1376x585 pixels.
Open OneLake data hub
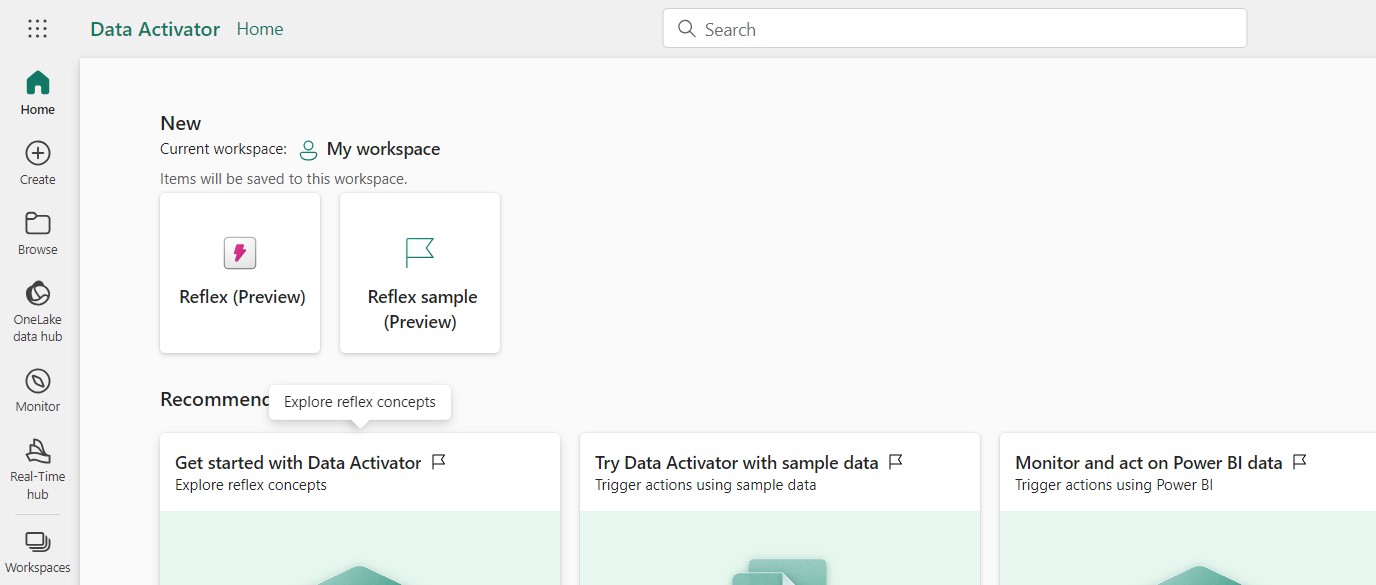tap(38, 310)
